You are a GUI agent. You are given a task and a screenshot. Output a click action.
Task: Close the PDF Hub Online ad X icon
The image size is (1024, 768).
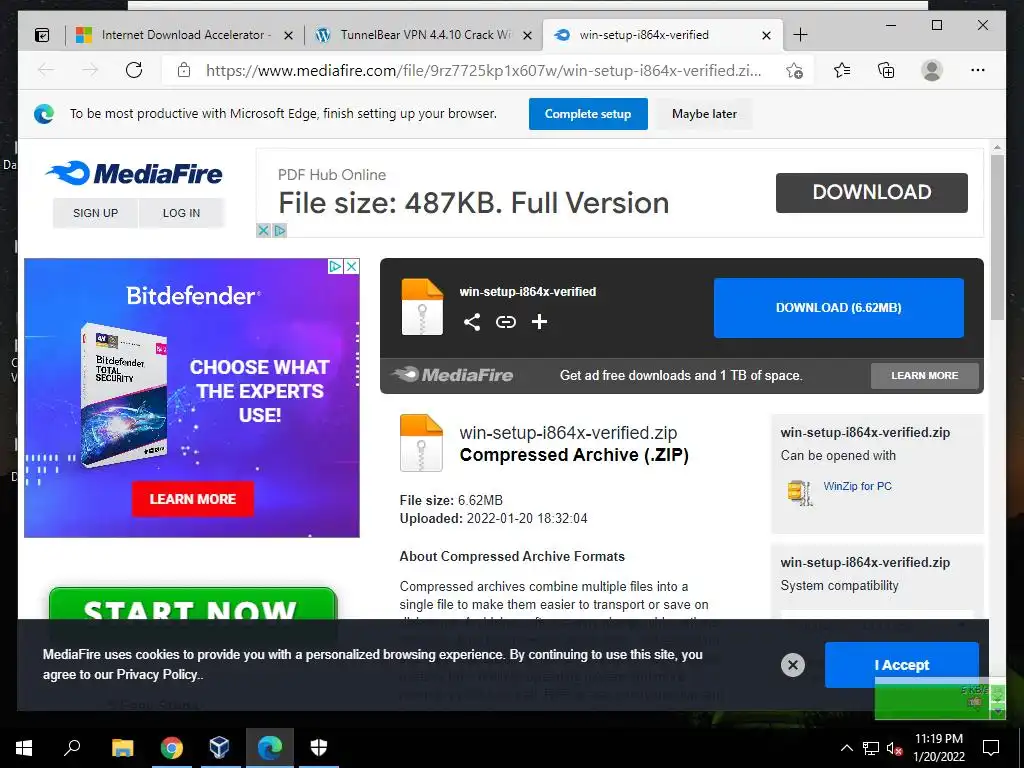(263, 231)
